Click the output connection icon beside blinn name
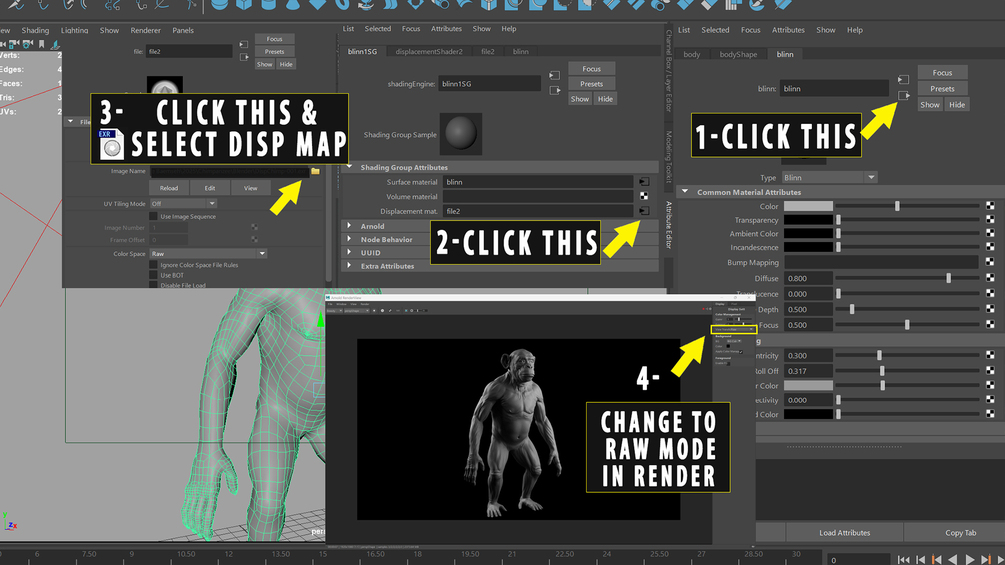Screen dimensions: 1005x565 click(903, 95)
